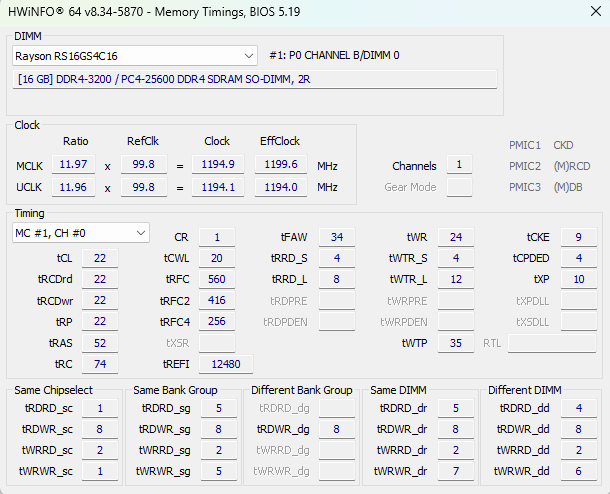Click the CKD label

(563, 145)
